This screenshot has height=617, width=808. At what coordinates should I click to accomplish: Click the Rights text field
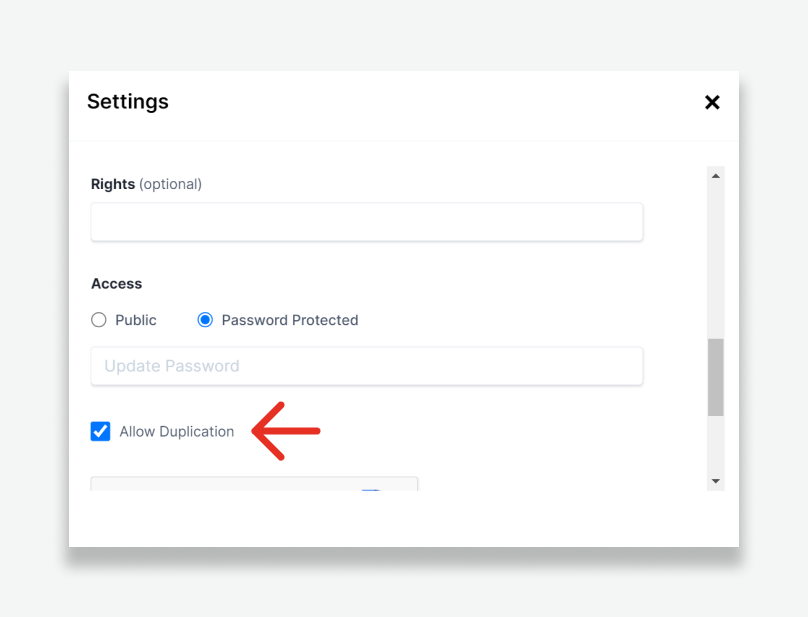coord(366,222)
